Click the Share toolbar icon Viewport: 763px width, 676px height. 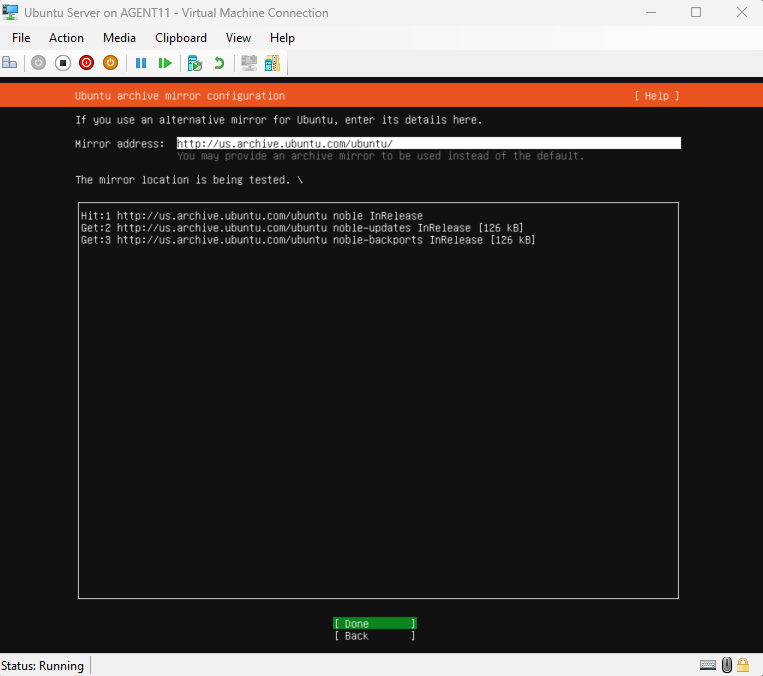pyautogui.click(x=272, y=63)
